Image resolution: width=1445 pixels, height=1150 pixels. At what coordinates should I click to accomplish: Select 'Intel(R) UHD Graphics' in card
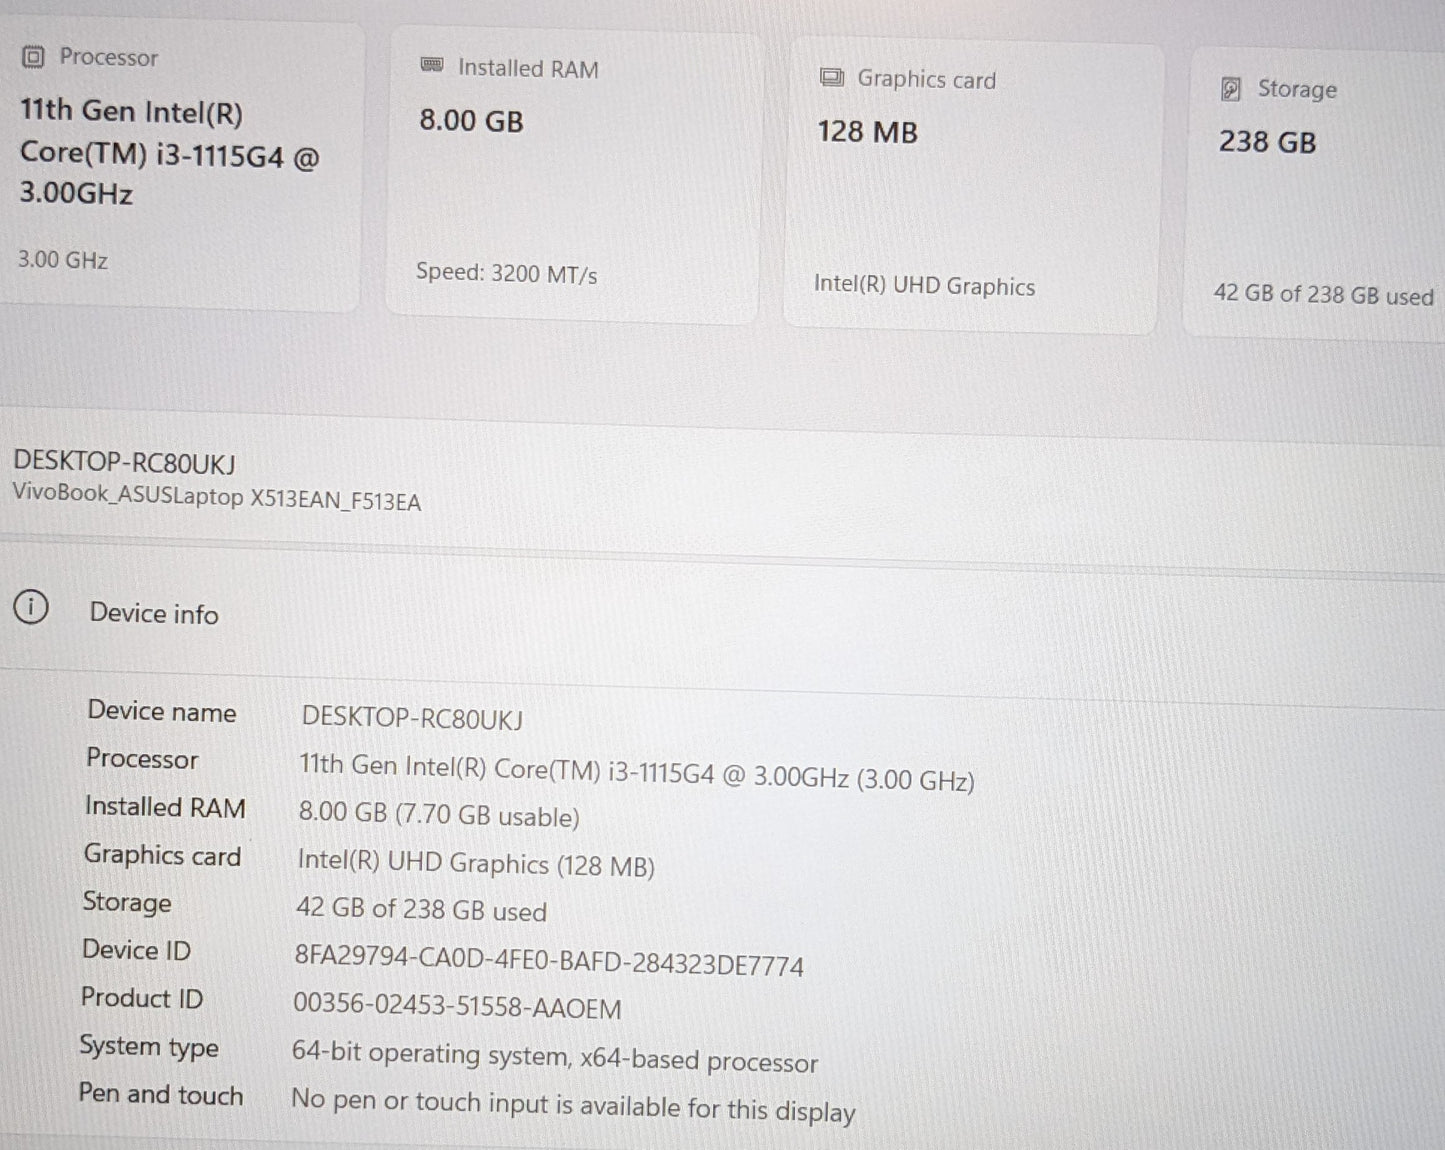point(924,286)
